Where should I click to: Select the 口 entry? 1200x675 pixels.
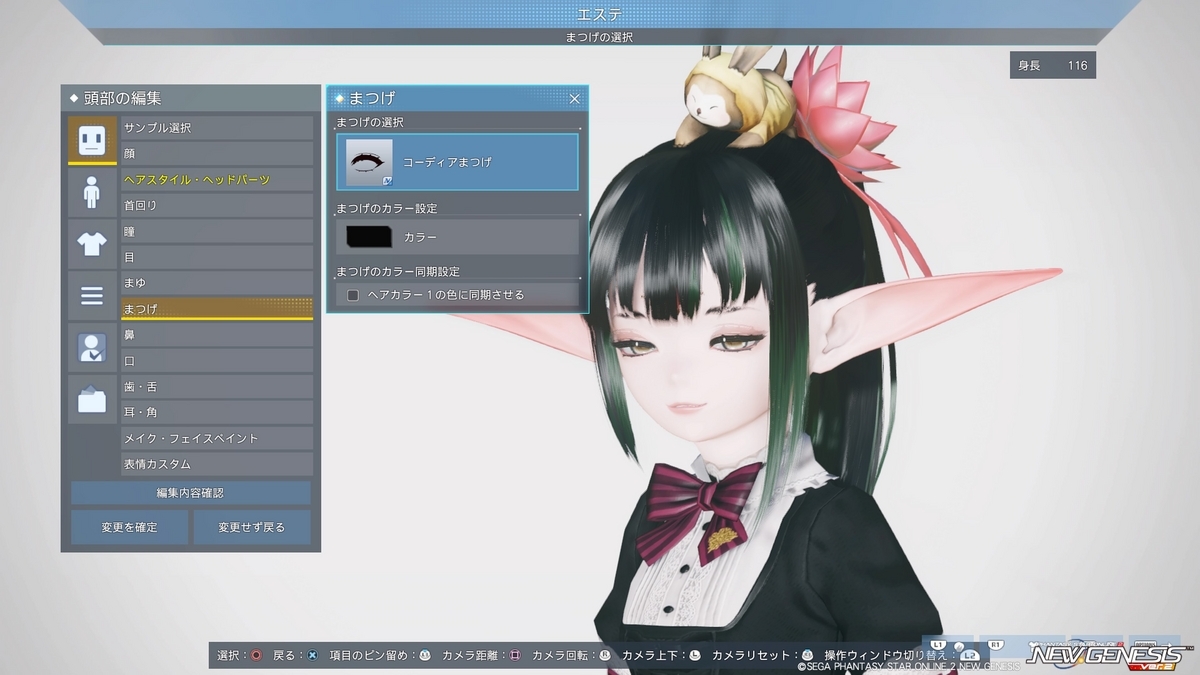217,361
